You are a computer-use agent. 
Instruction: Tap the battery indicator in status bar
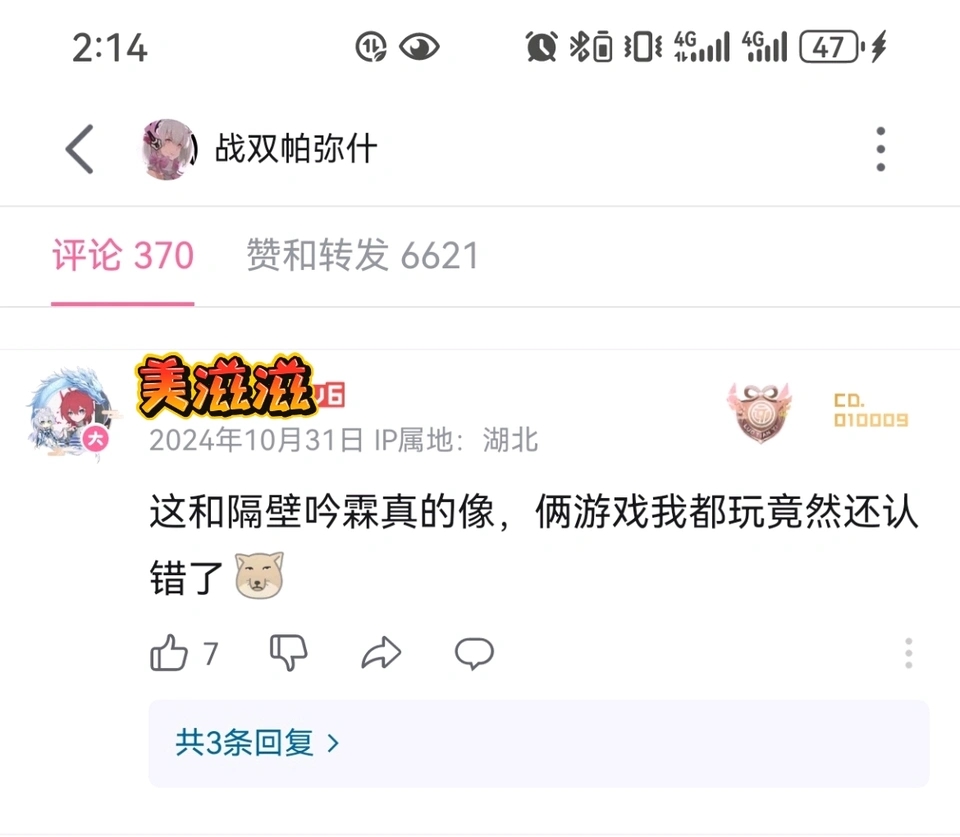coord(831,47)
